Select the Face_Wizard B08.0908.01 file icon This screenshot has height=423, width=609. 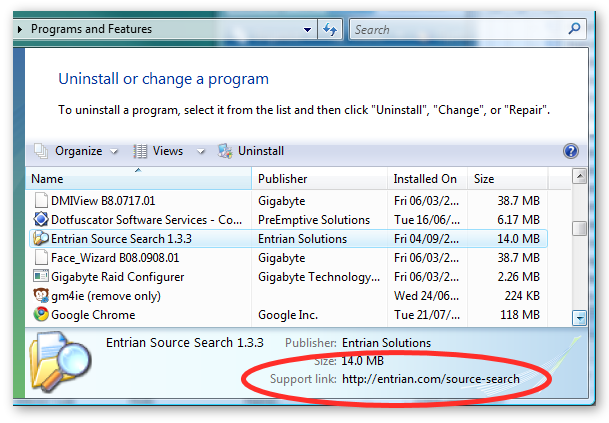pos(41,258)
